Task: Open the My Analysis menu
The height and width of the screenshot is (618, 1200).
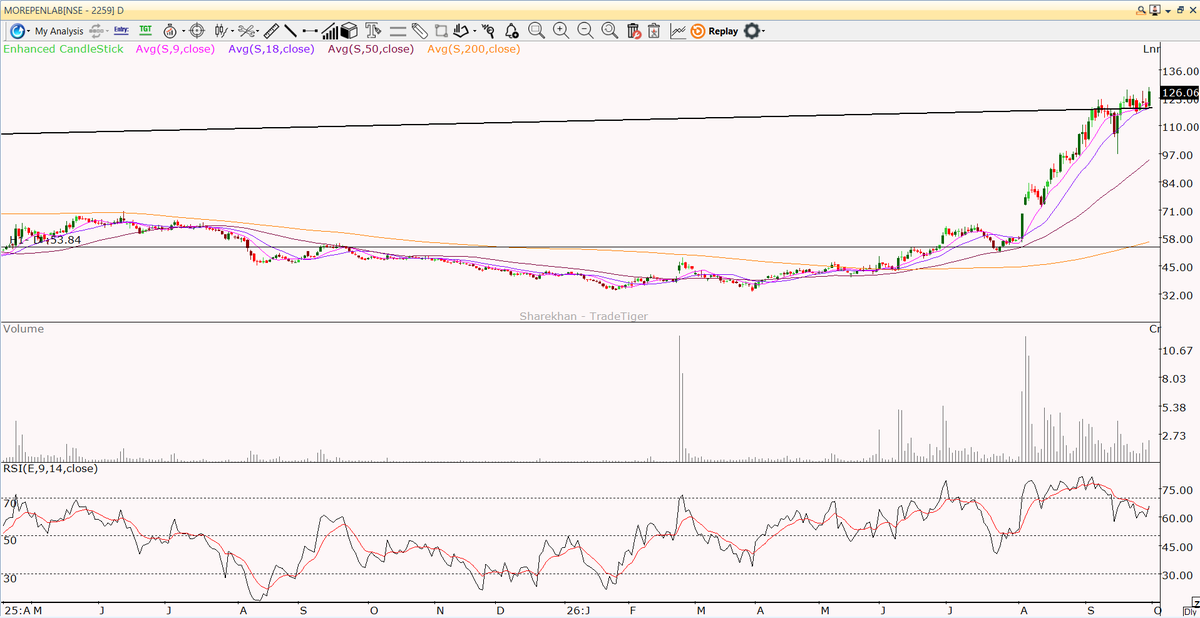Action: 59,31
